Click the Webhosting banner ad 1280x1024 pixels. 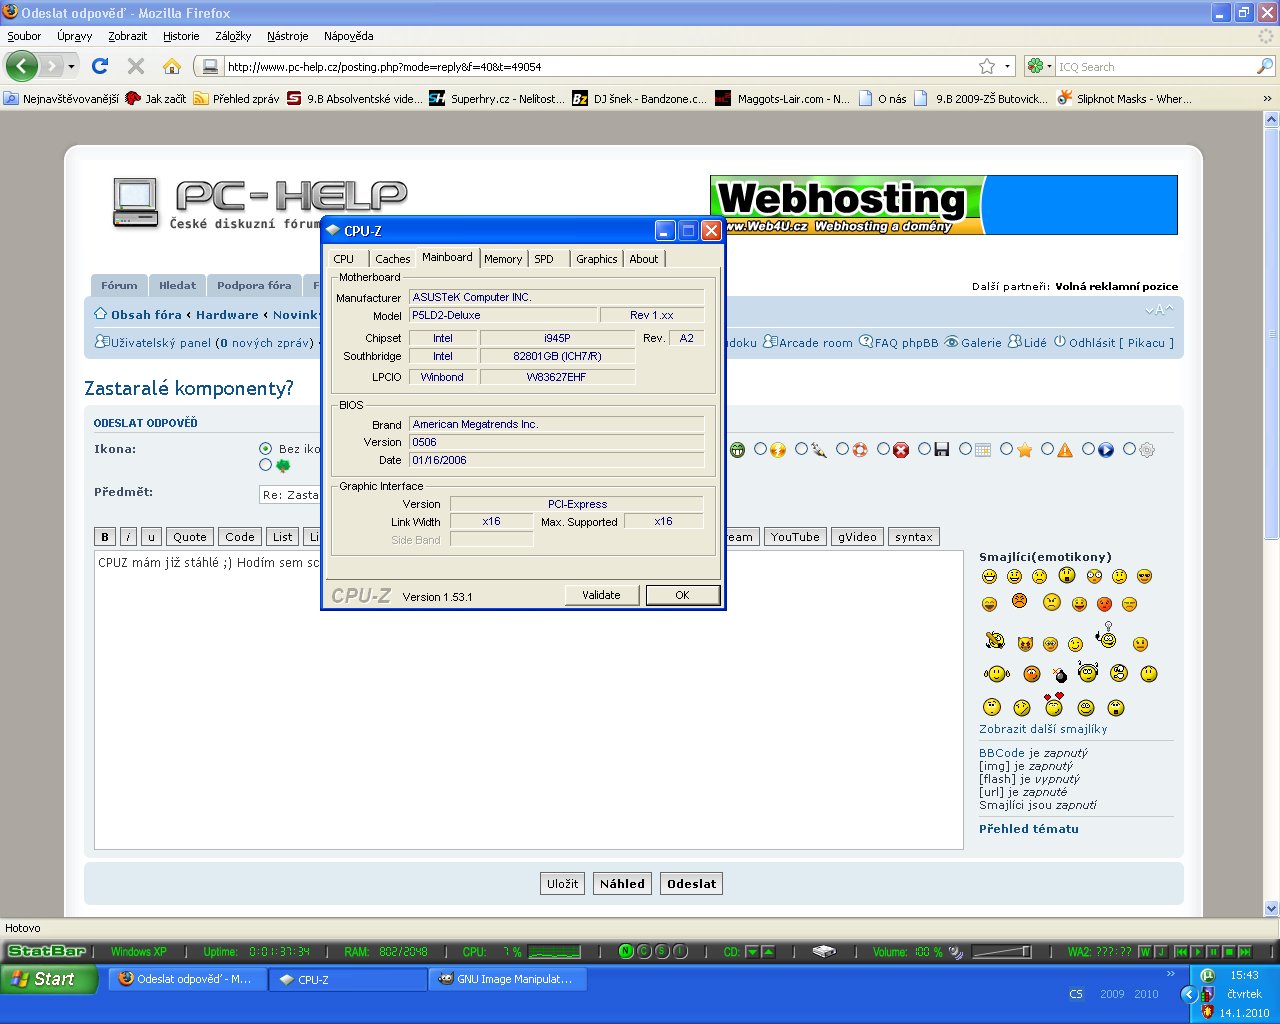pos(944,205)
